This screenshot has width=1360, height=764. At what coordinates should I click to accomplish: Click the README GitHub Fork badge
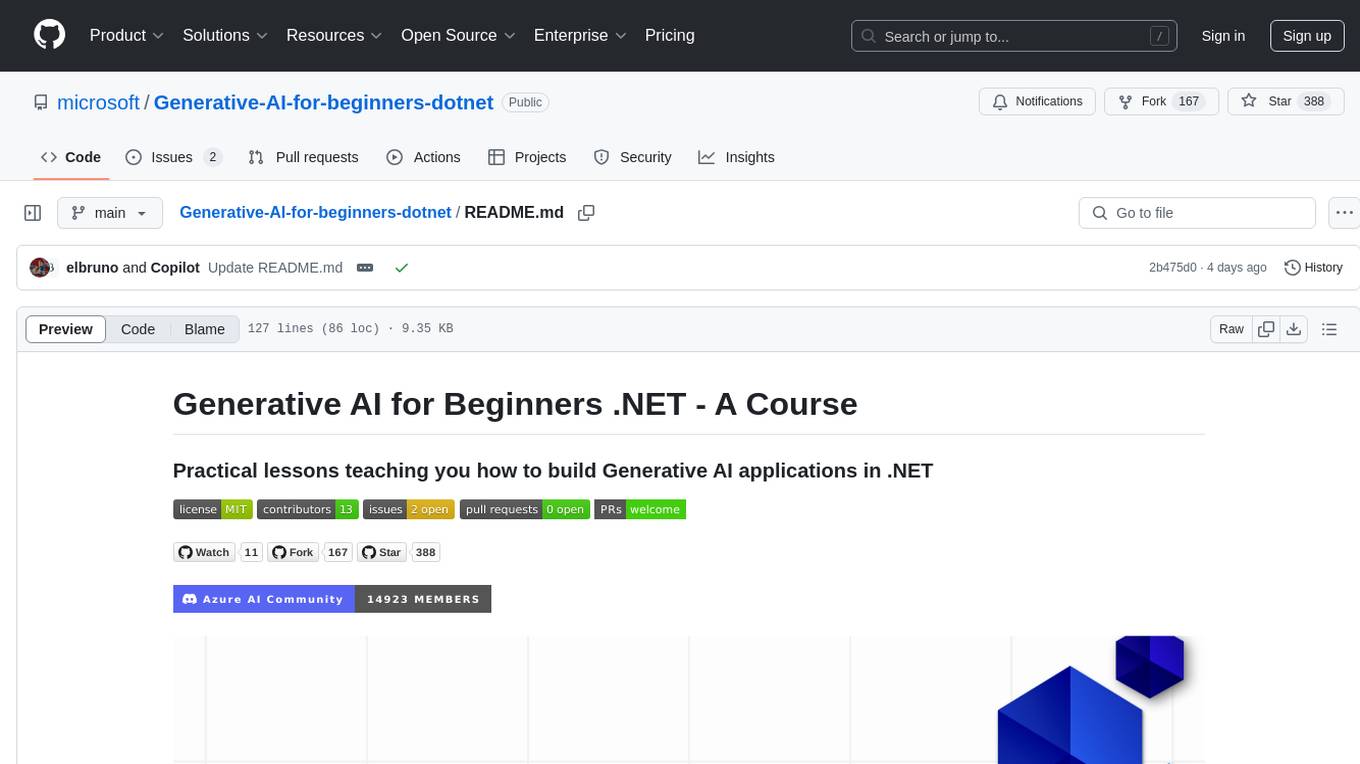[293, 552]
